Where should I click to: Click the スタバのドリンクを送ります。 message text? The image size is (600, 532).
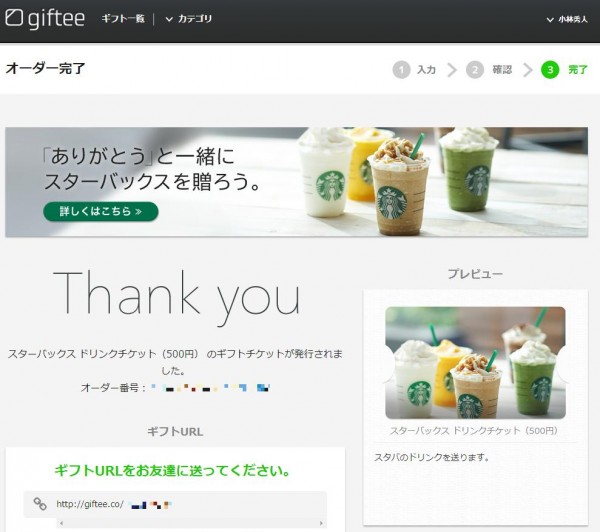point(432,457)
